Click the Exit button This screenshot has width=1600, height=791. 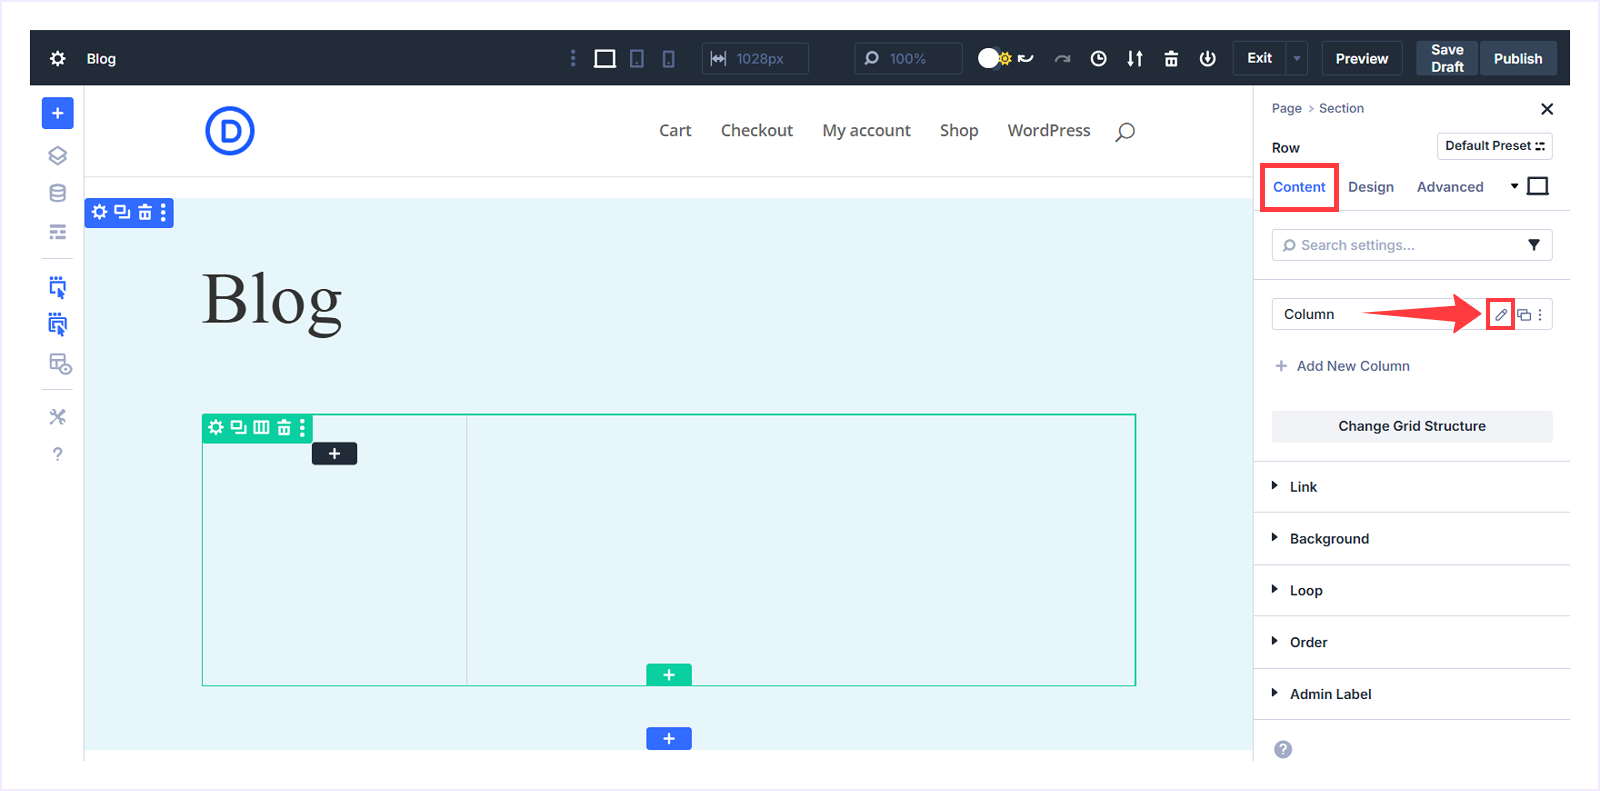(x=1260, y=58)
